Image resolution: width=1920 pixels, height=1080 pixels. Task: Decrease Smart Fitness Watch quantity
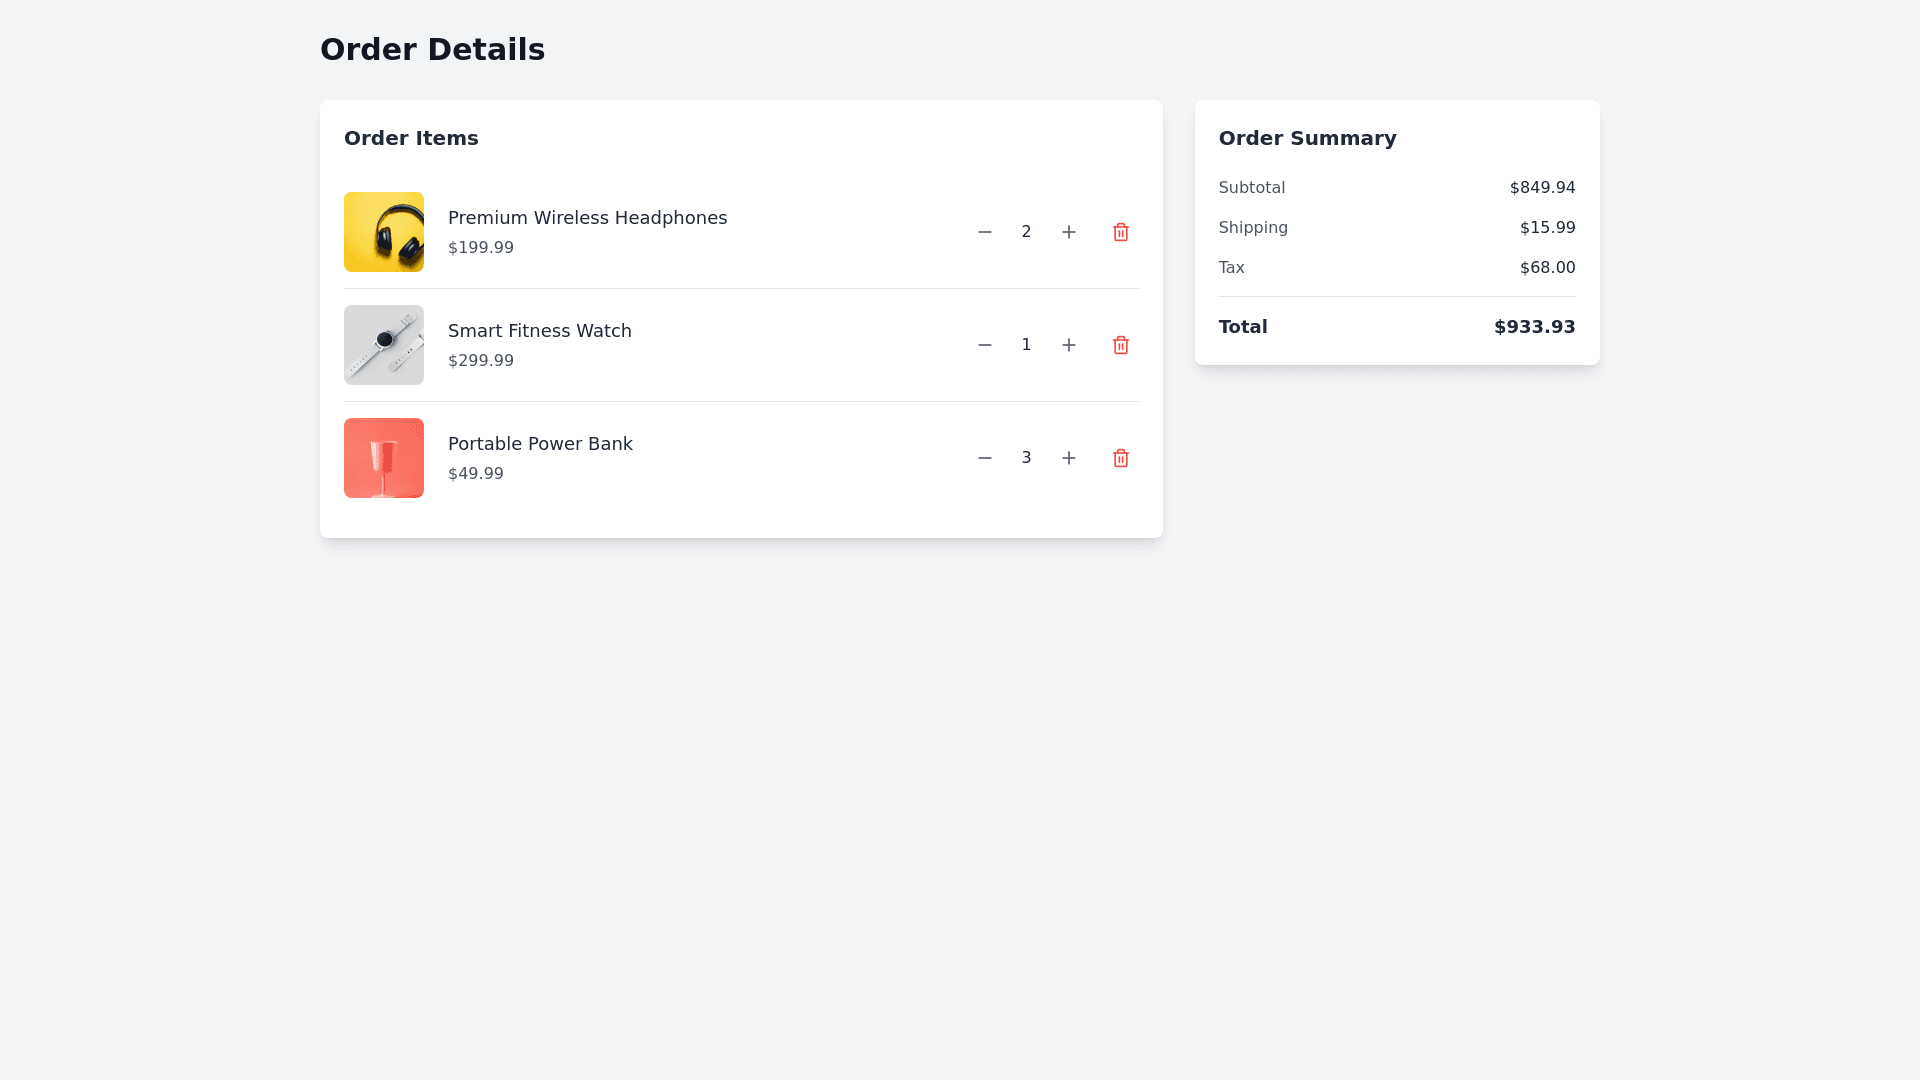(985, 345)
